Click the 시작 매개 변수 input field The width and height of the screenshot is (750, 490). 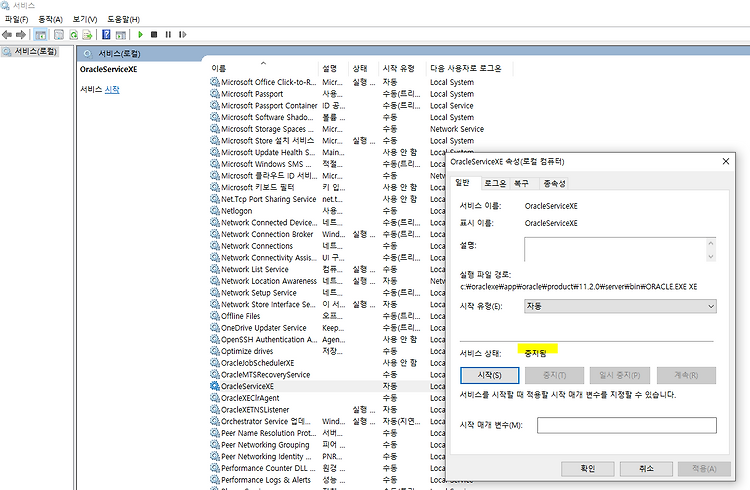pyautogui.click(x=627, y=425)
